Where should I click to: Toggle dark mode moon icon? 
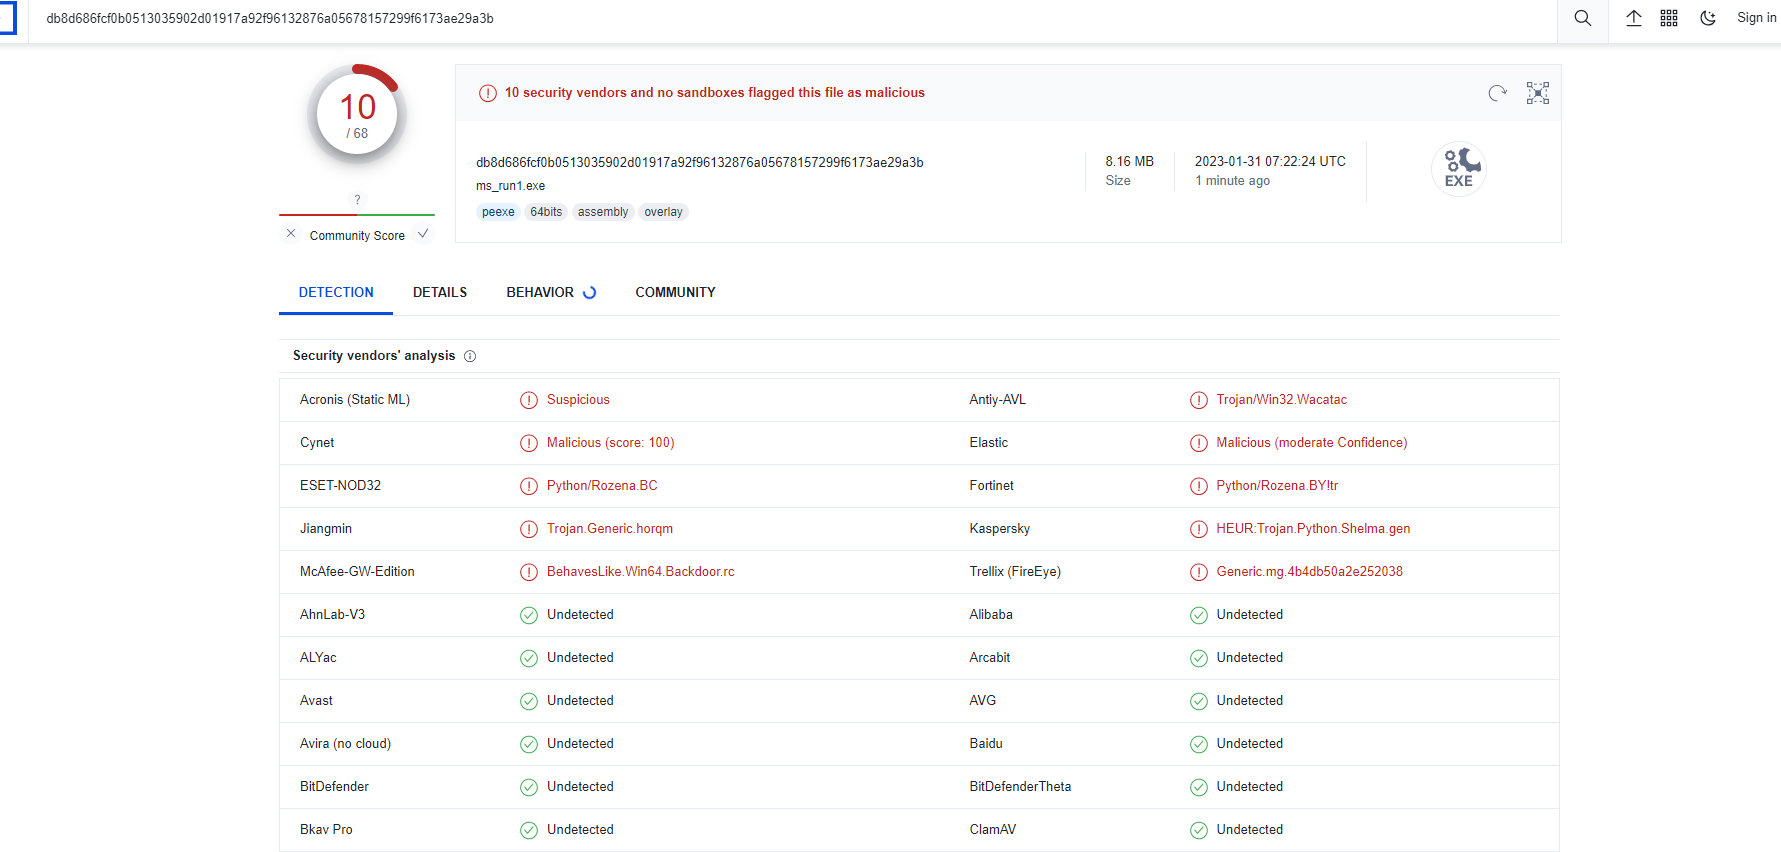[1708, 18]
